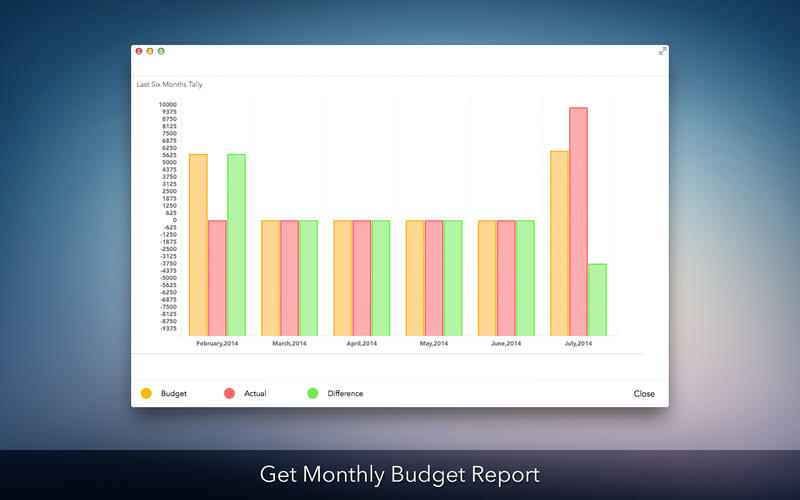
Task: Select the April 2014 red actual bar
Action: click(362, 278)
